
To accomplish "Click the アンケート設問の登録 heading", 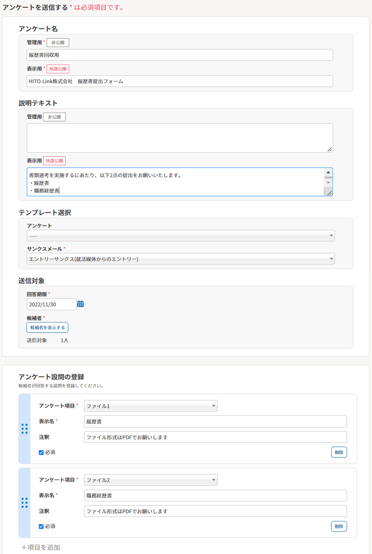I will coord(51,377).
